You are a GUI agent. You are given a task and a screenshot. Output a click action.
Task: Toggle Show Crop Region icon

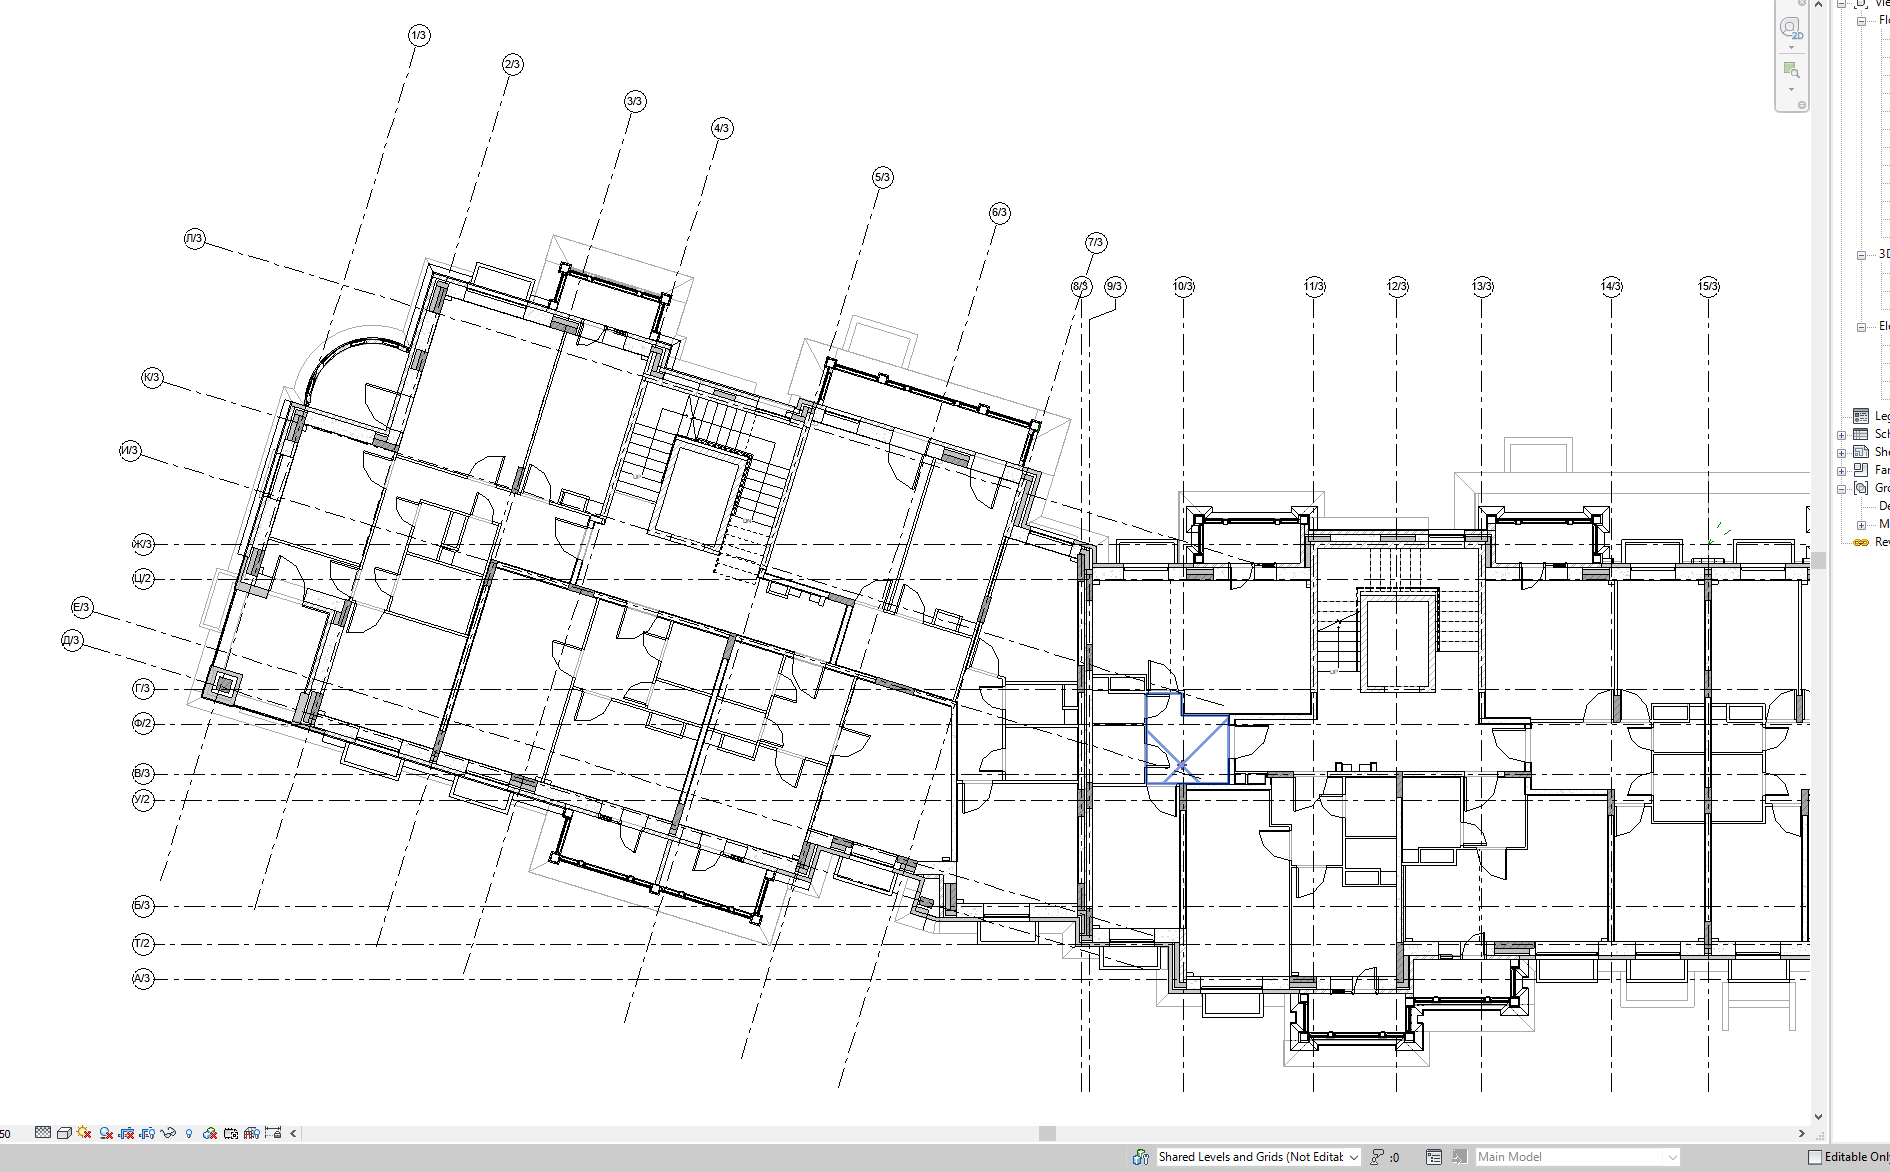[x=147, y=1133]
